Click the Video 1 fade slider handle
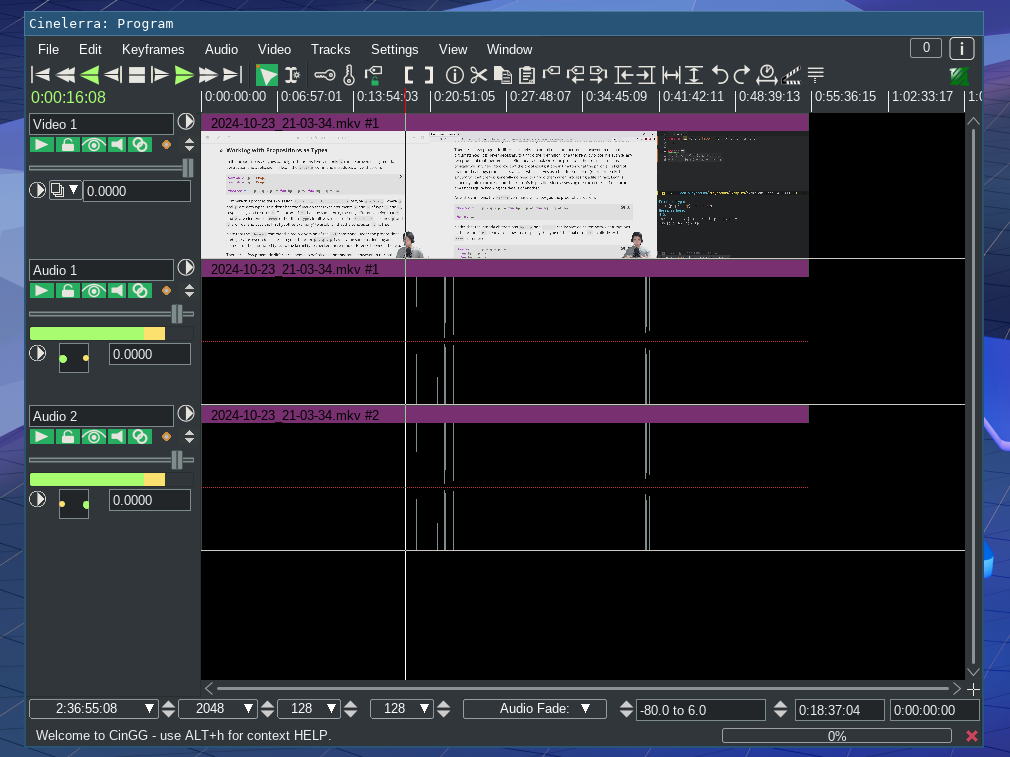This screenshot has height=757, width=1010. (187, 168)
